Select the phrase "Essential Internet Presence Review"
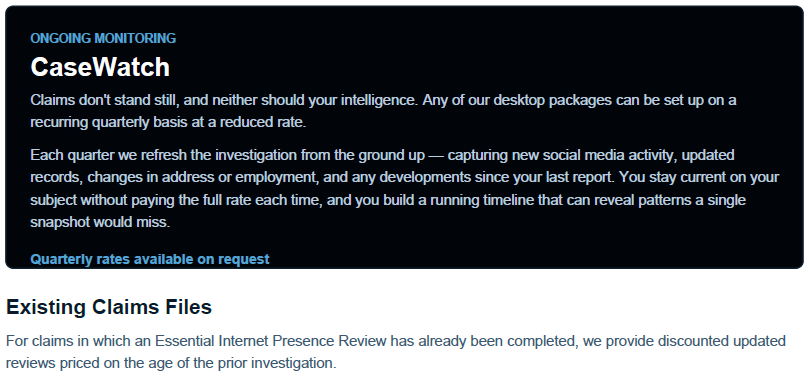 click(271, 341)
